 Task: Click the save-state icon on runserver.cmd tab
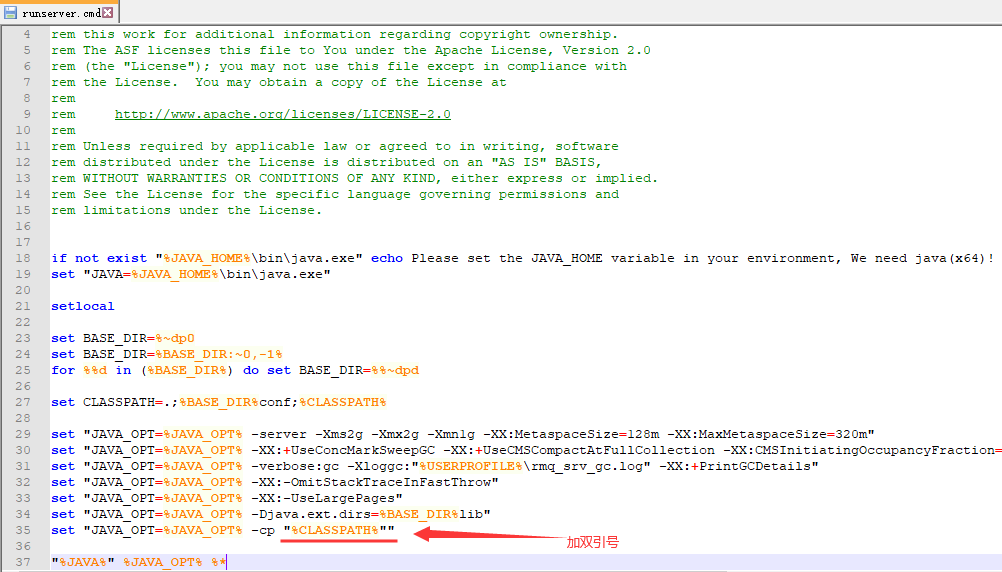pyautogui.click(x=11, y=12)
